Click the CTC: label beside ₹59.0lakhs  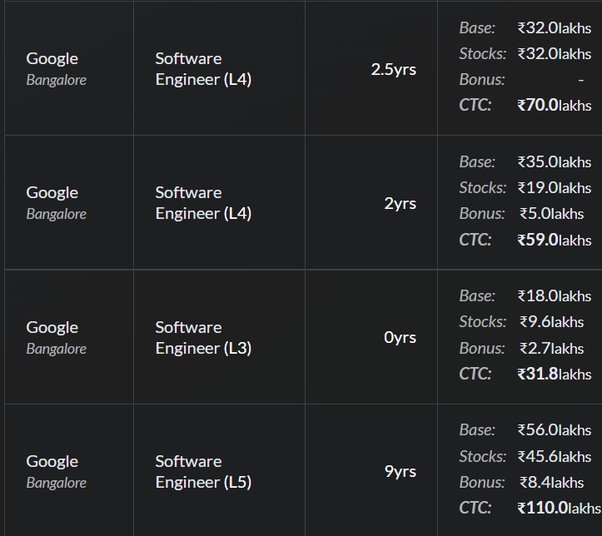pos(475,240)
